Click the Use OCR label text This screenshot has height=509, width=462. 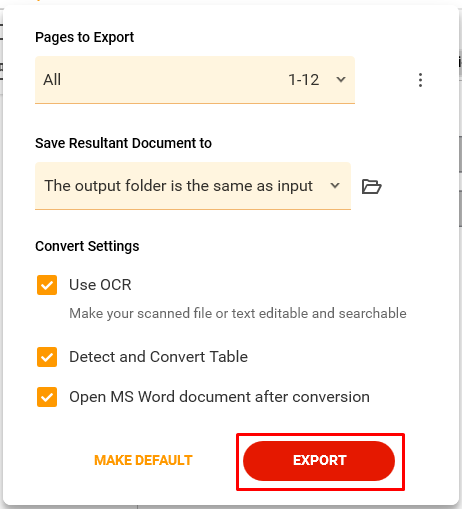coord(100,285)
